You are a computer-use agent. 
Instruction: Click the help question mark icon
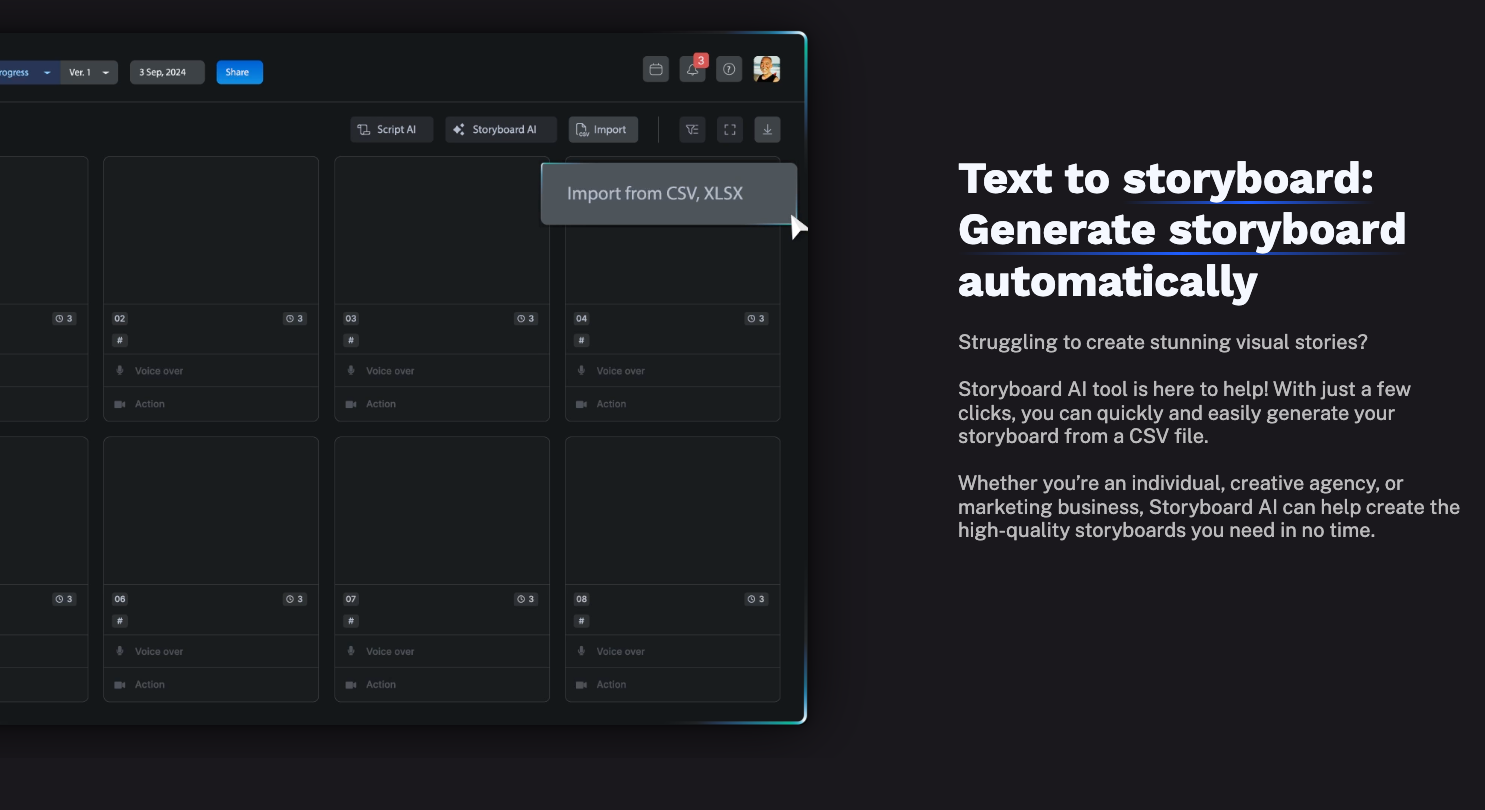729,70
